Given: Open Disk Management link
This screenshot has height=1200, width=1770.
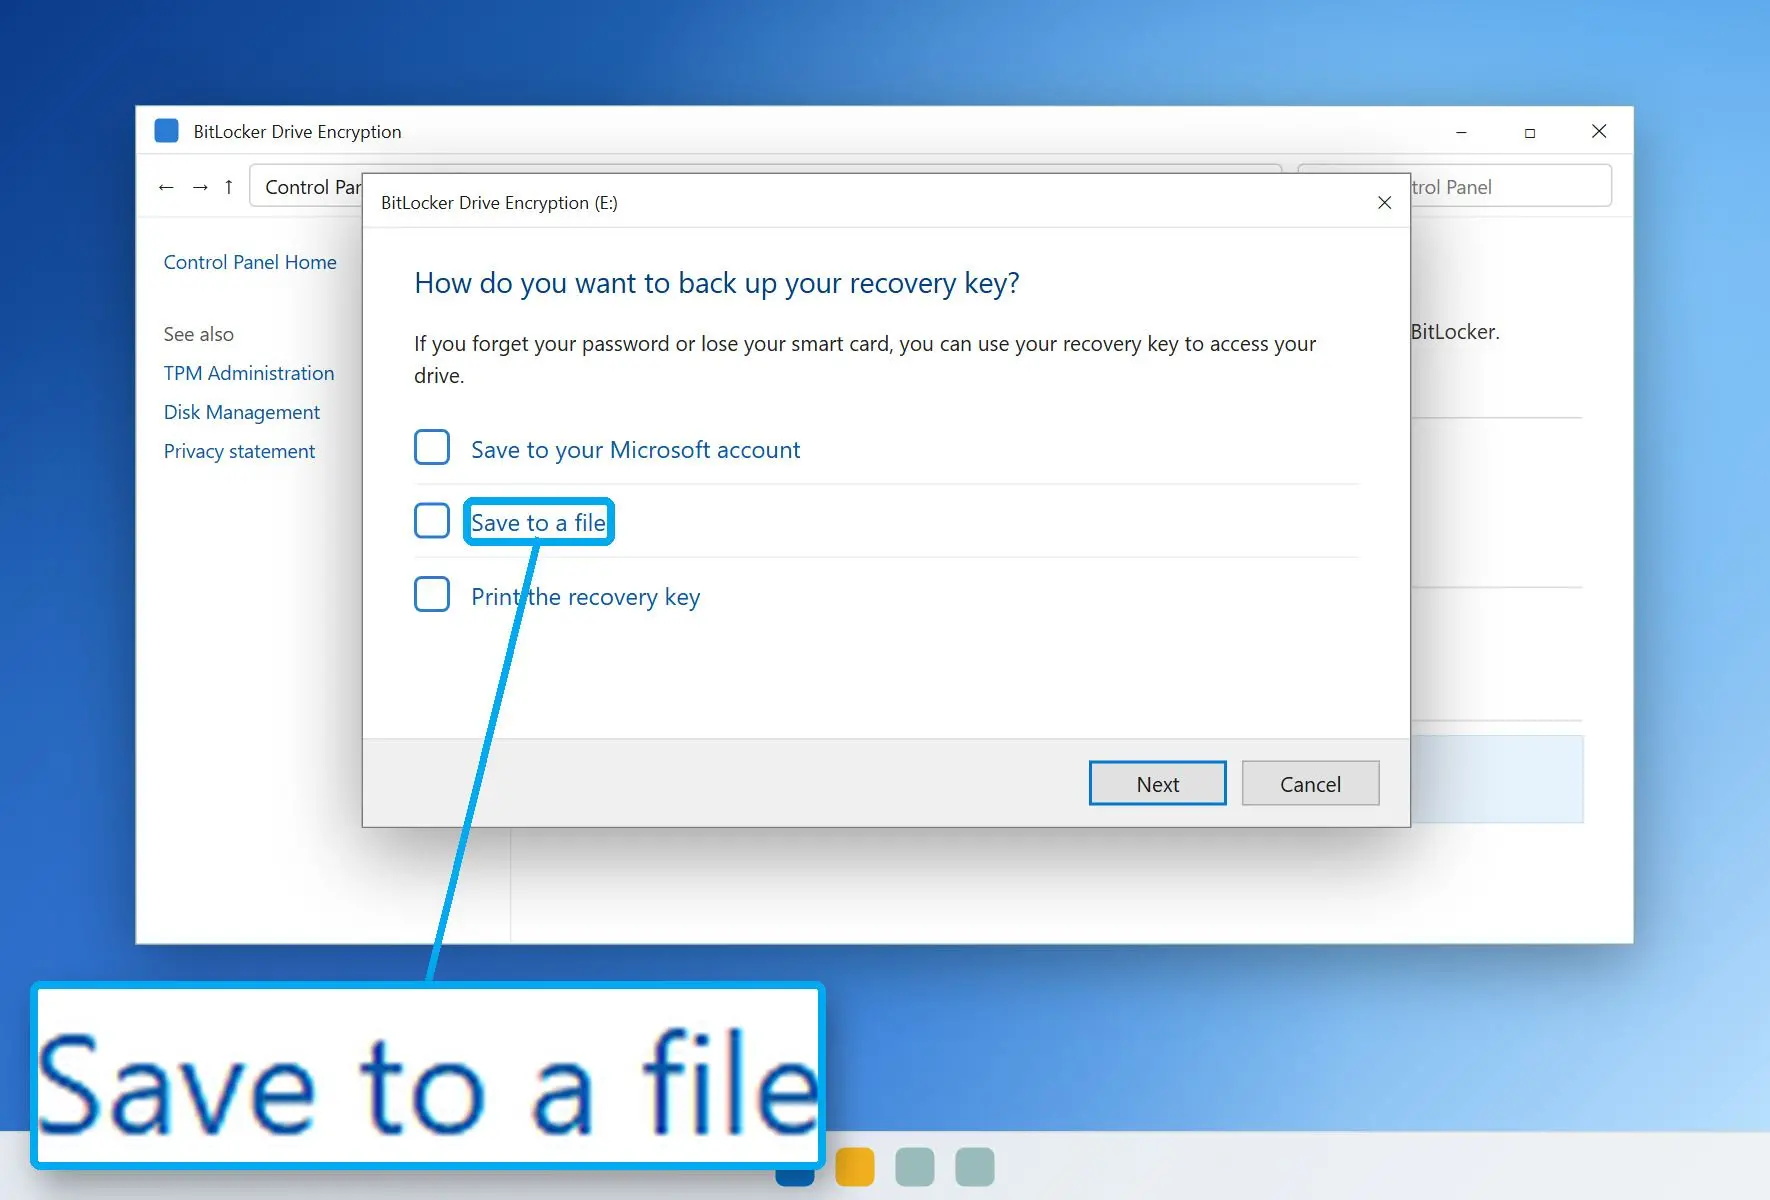Looking at the screenshot, I should click(242, 412).
